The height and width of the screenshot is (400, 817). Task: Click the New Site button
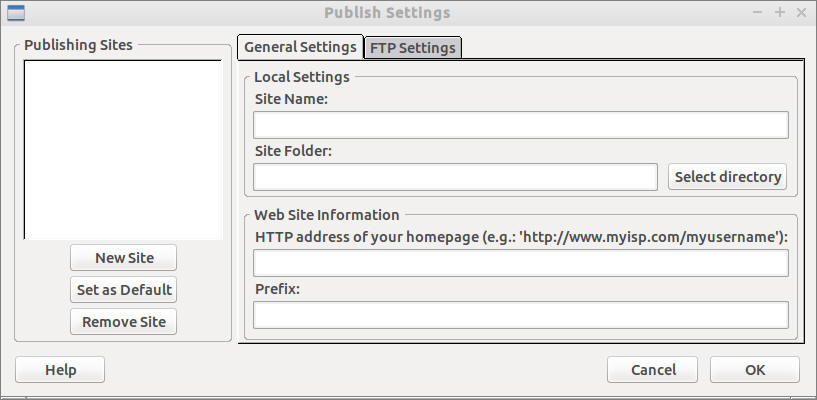tap(124, 257)
